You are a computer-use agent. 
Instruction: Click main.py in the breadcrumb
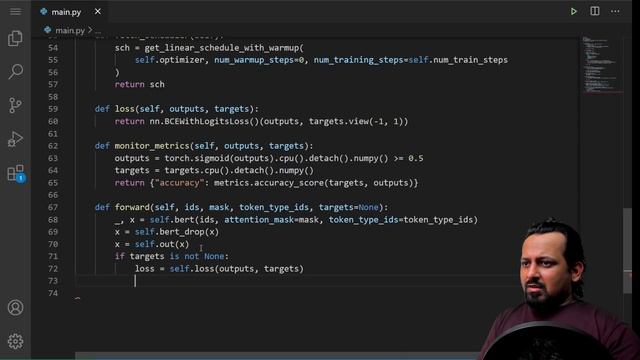point(70,30)
